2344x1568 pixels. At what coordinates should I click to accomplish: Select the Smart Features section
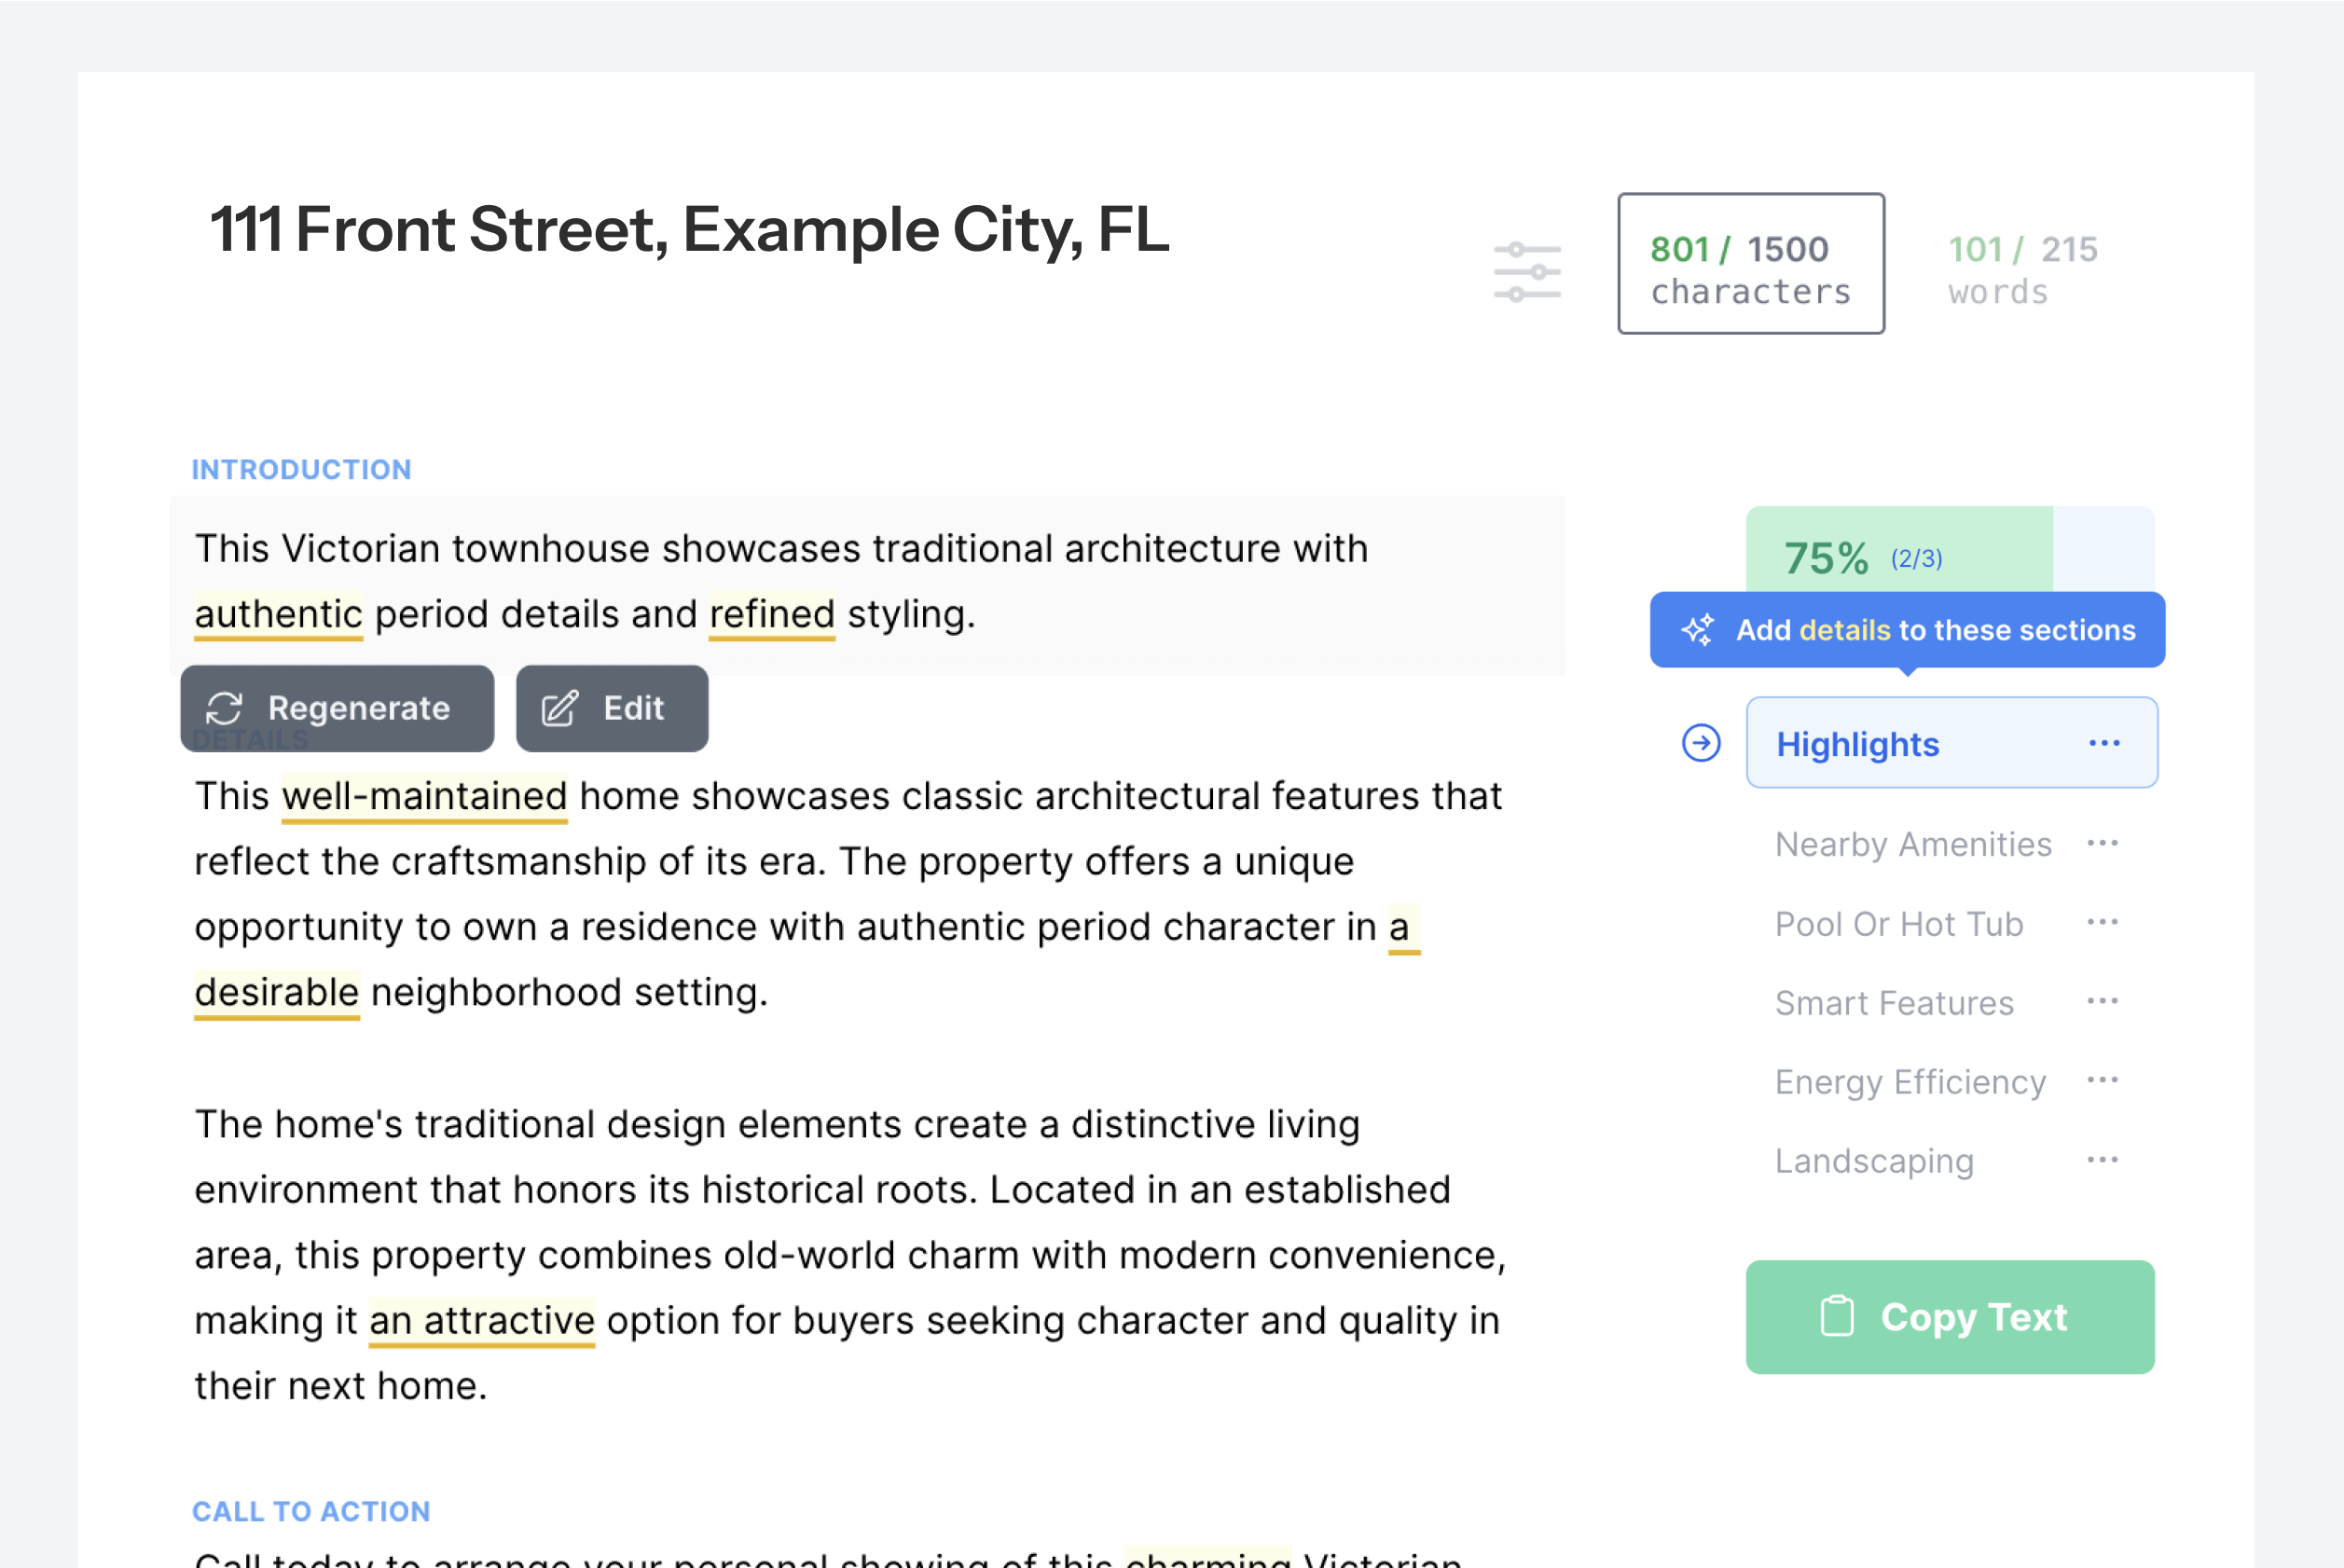[x=1893, y=1003]
